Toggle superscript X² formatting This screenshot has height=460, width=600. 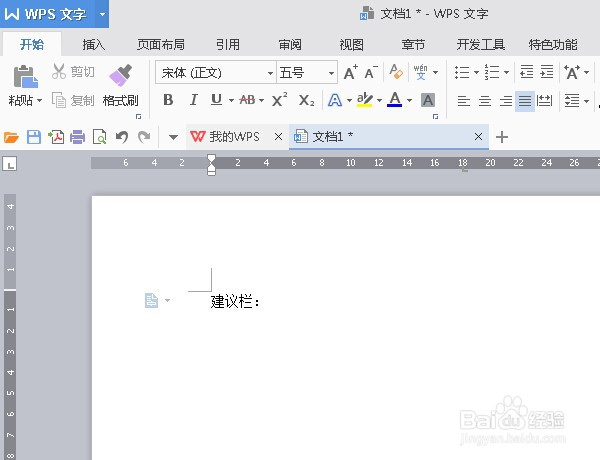point(279,100)
